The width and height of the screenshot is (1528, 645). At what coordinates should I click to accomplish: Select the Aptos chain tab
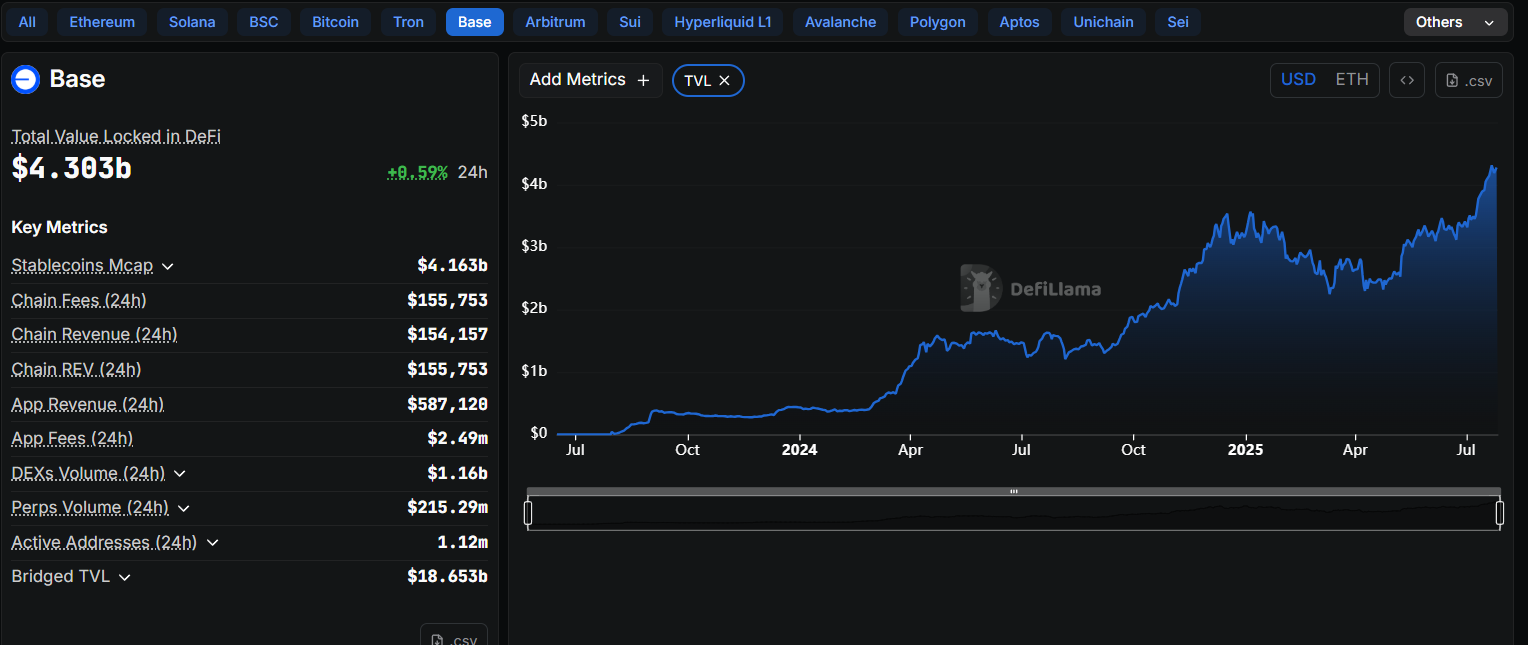coord(1019,22)
